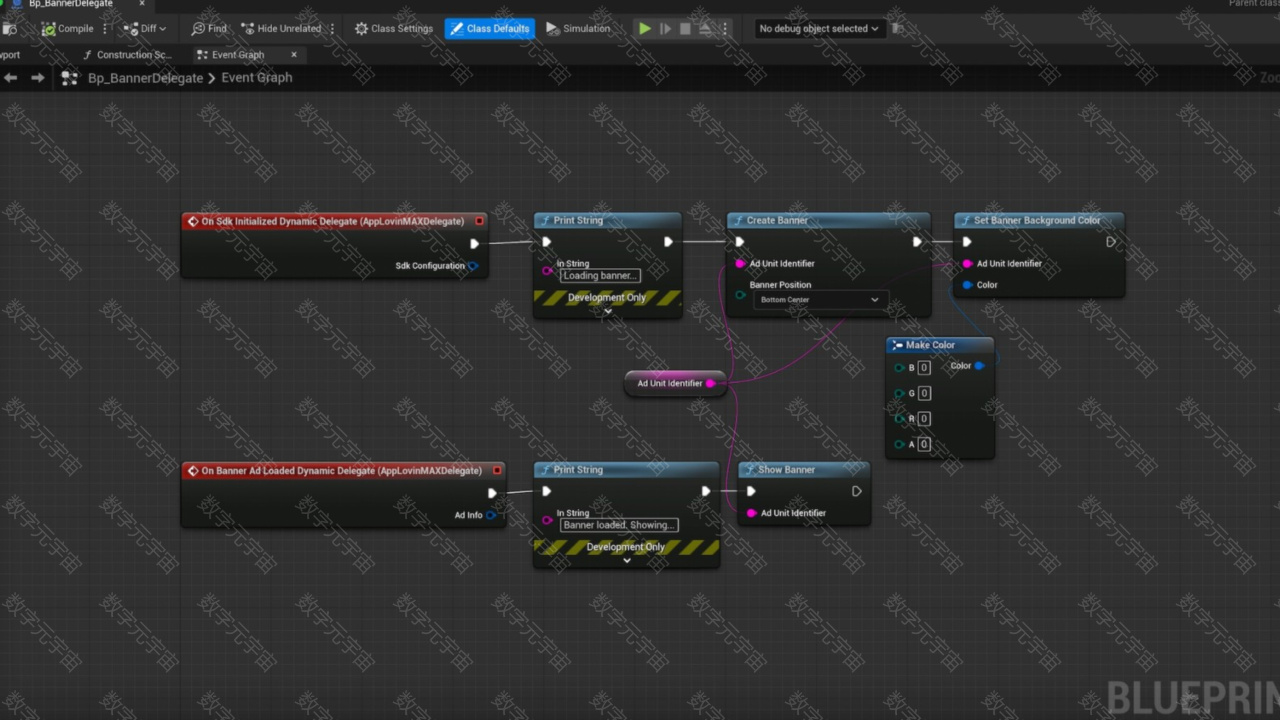Open the Banner Position dropdown
Screen dimensions: 1280x720
[x=819, y=300]
